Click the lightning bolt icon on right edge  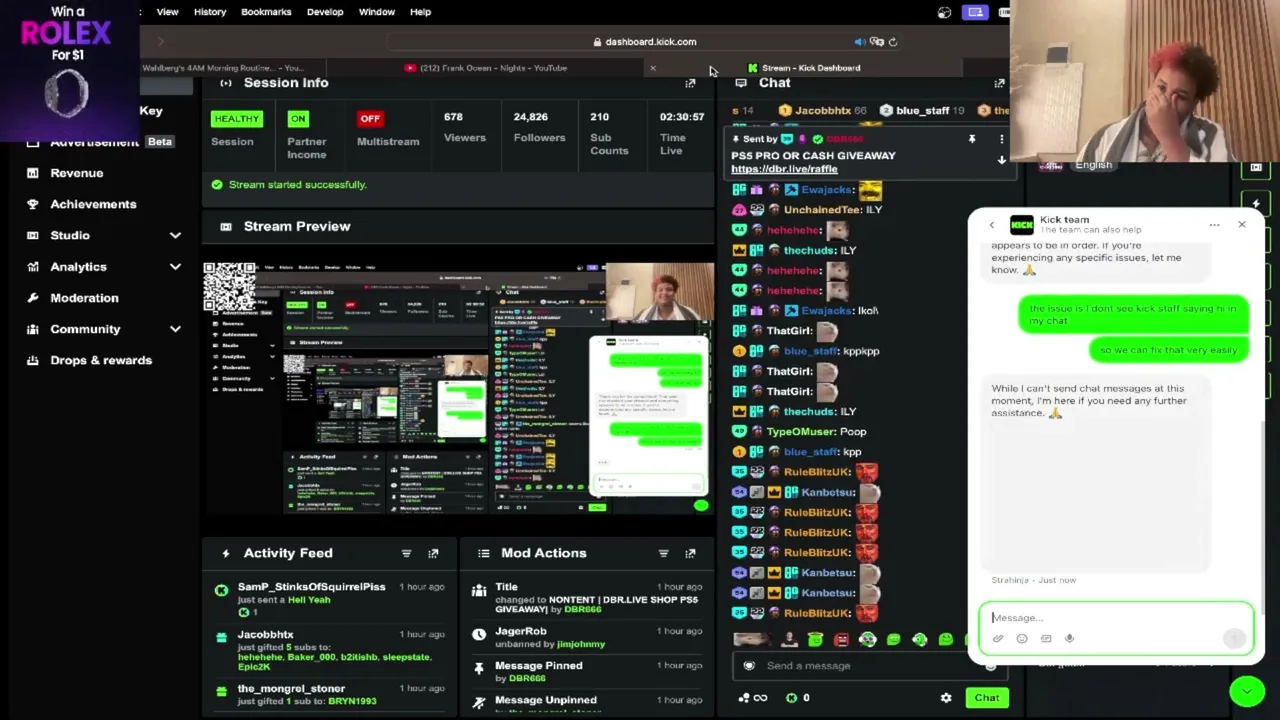tap(1256, 204)
